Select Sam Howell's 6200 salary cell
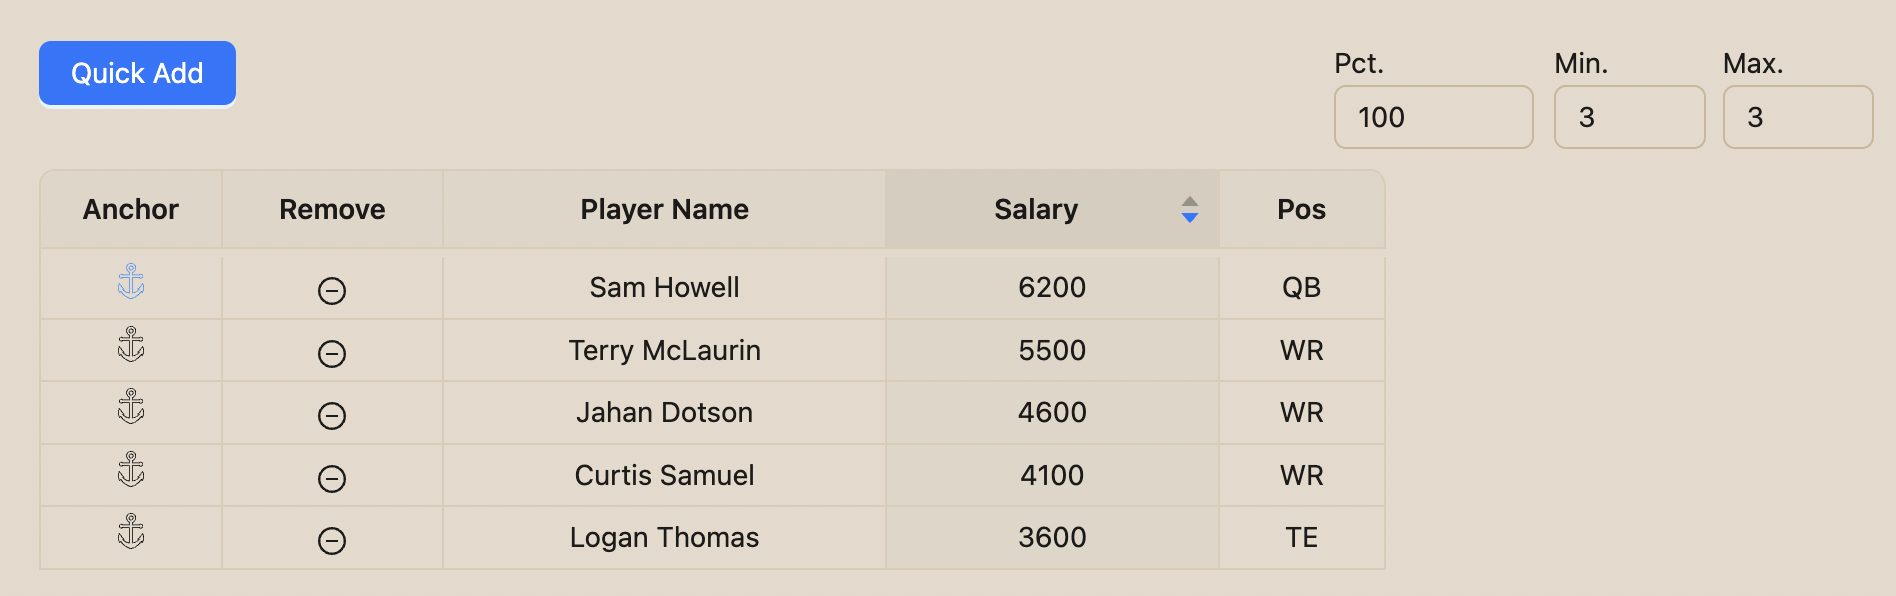 click(x=1052, y=287)
